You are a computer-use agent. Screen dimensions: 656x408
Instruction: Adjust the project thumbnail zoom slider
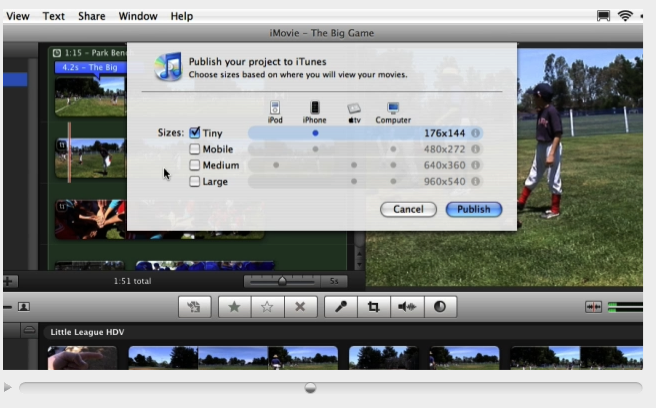[282, 281]
